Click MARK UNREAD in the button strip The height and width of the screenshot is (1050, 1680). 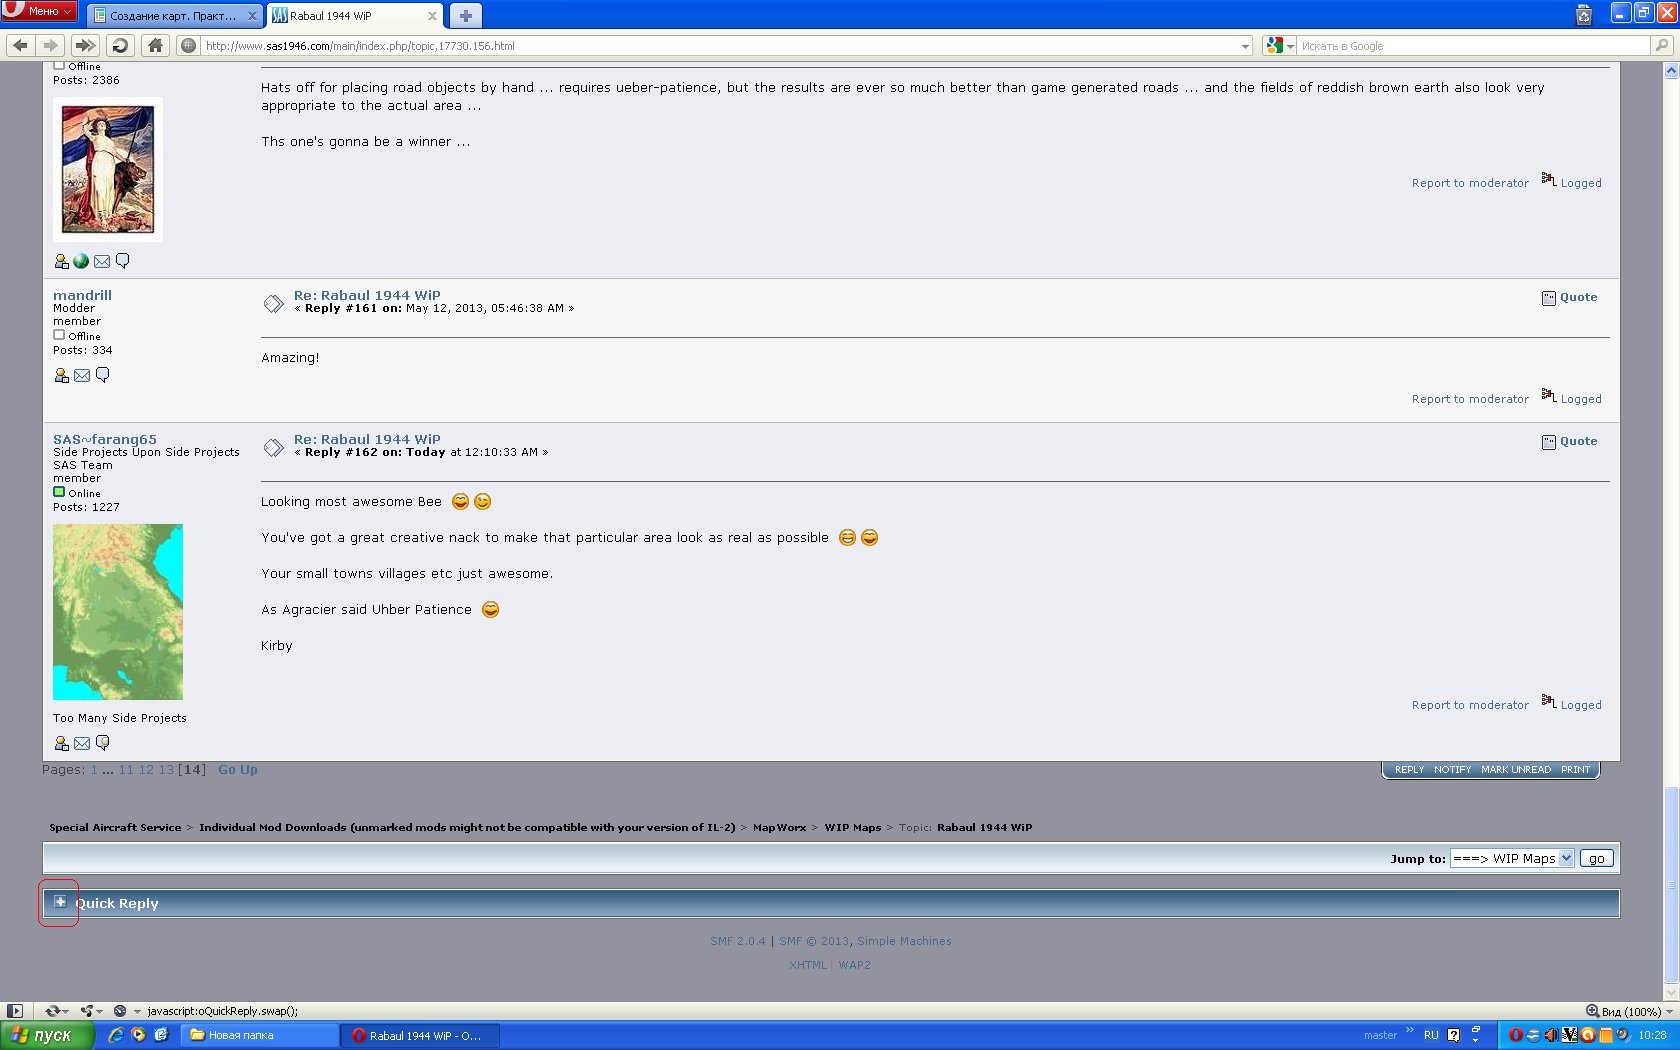click(x=1516, y=770)
